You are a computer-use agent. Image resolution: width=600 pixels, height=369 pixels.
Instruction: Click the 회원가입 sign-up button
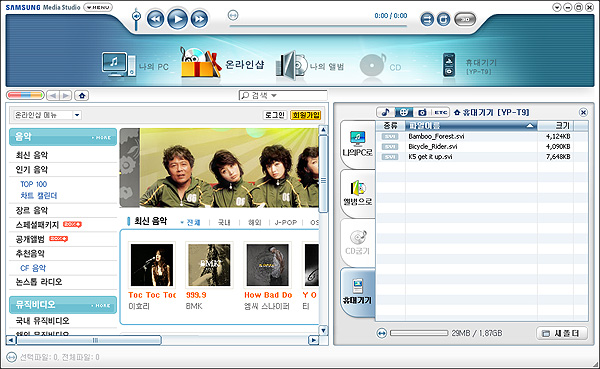305,115
